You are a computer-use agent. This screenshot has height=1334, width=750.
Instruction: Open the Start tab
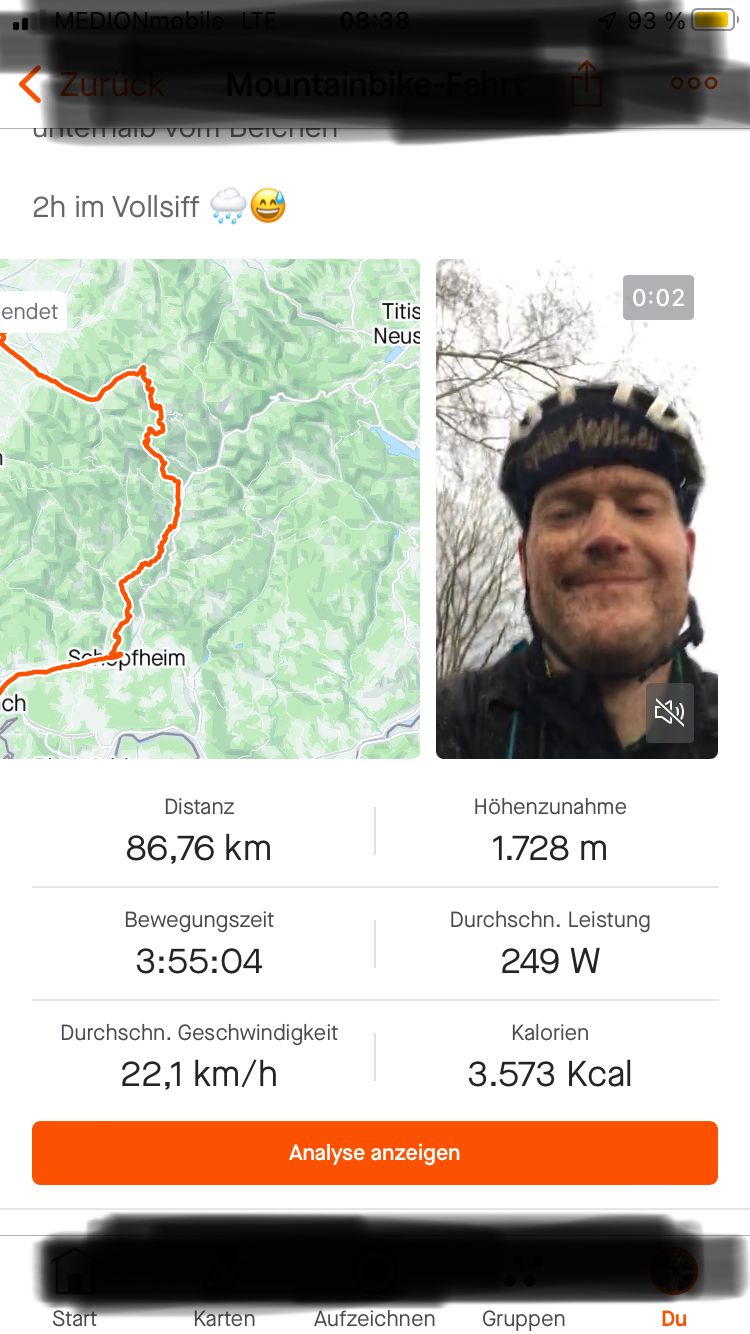[75, 1289]
